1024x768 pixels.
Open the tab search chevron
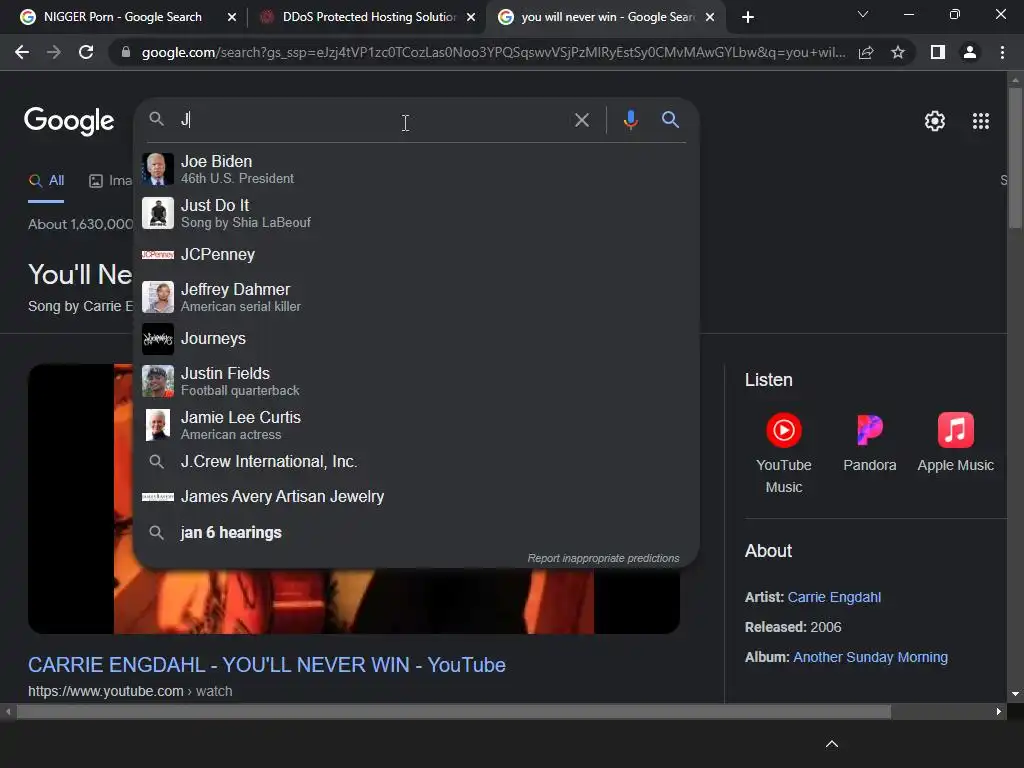863,14
